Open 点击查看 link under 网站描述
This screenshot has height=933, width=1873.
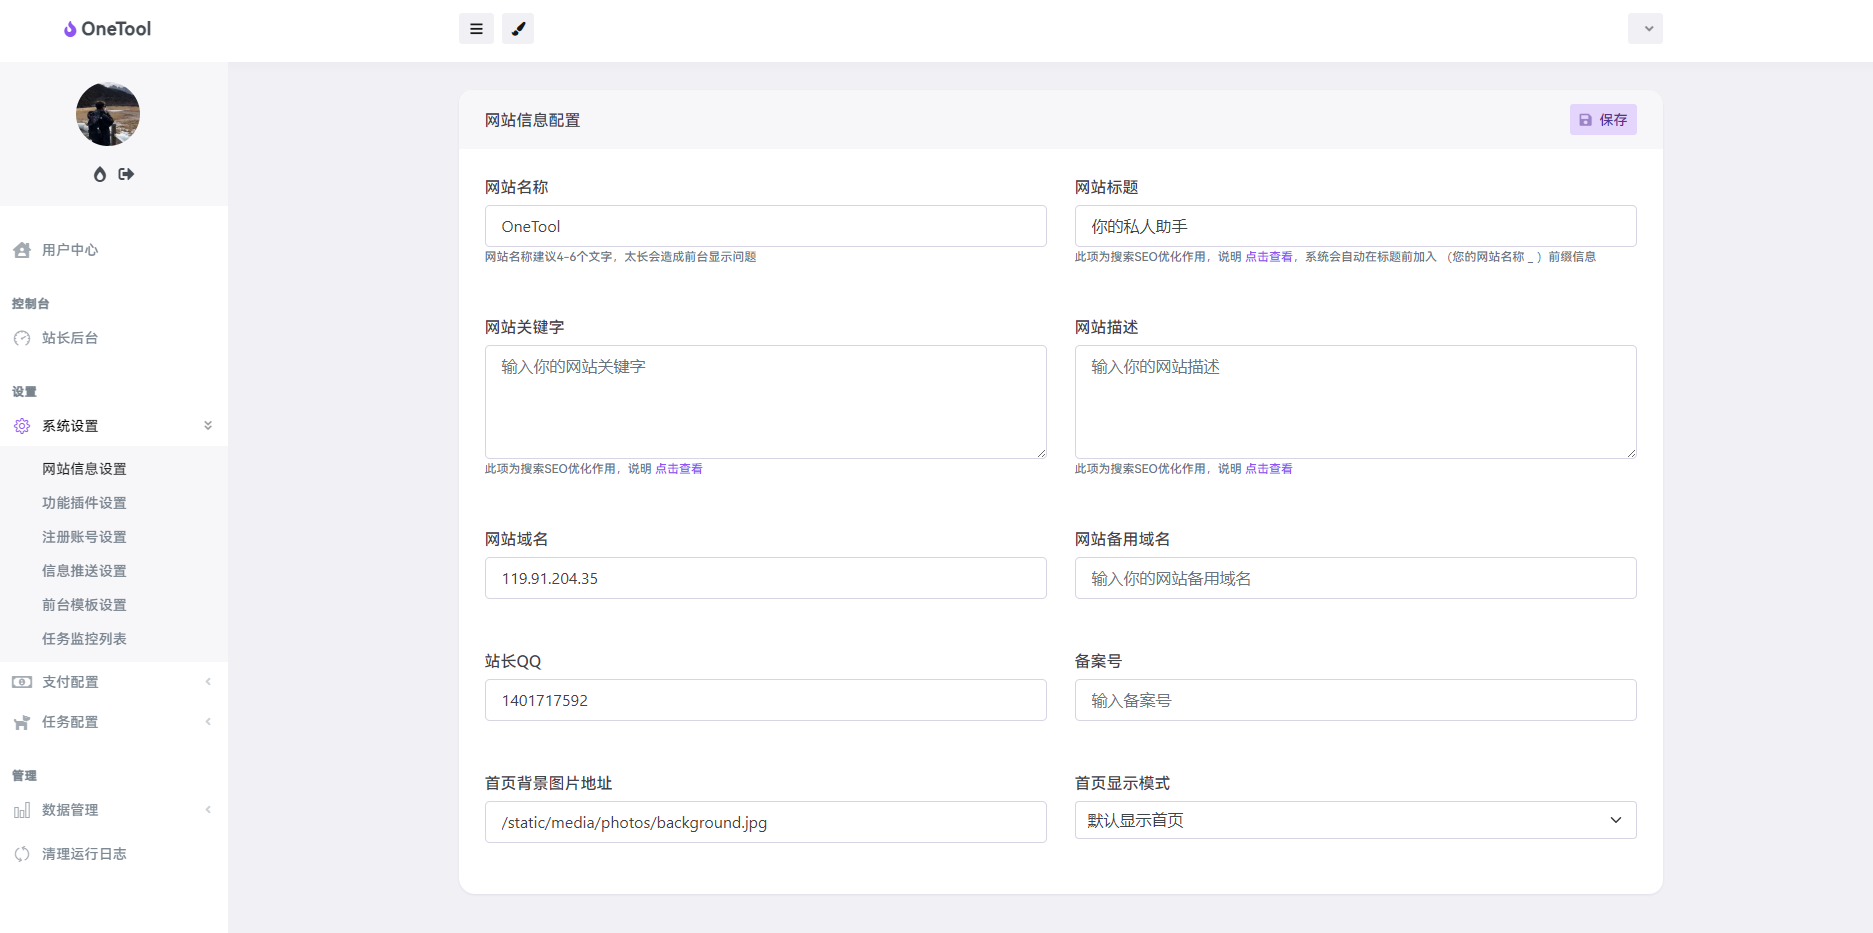1269,469
